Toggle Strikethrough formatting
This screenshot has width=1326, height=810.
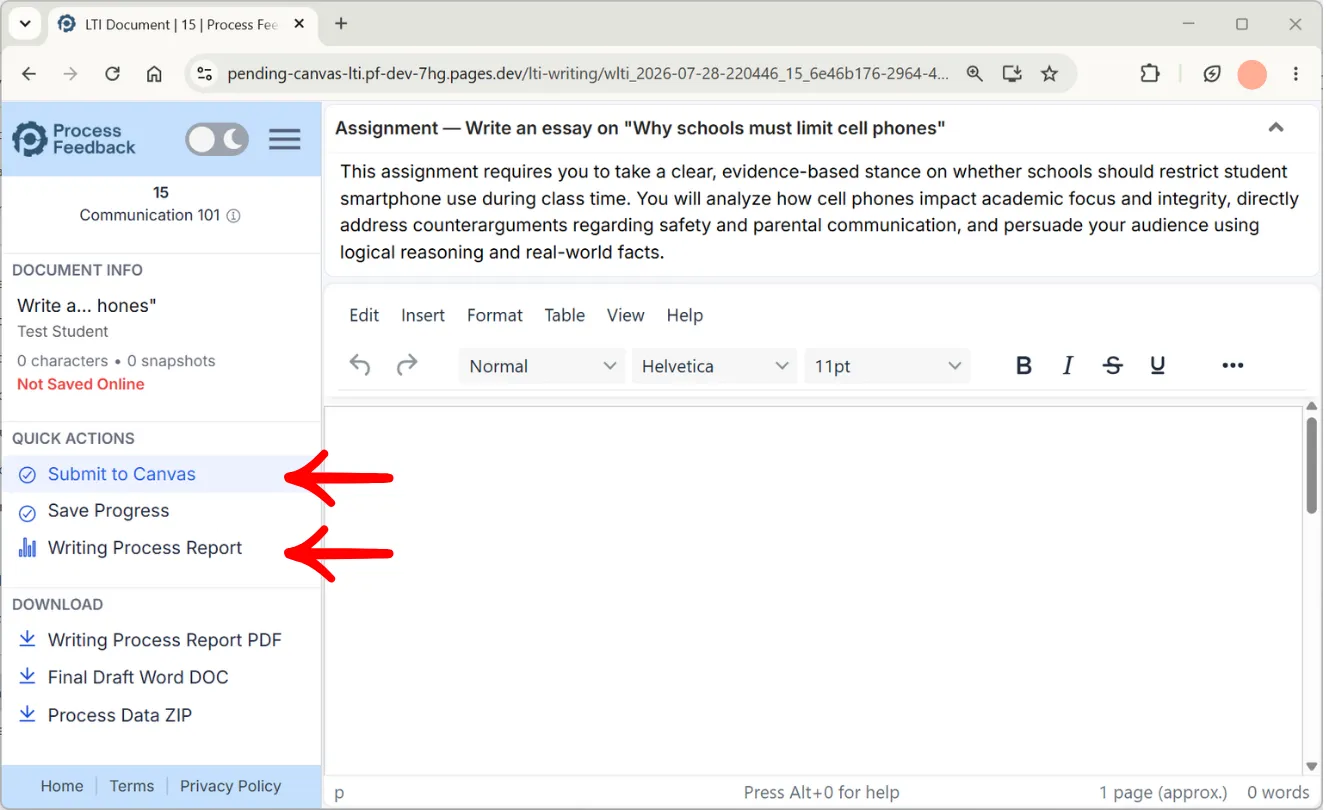click(x=1112, y=366)
